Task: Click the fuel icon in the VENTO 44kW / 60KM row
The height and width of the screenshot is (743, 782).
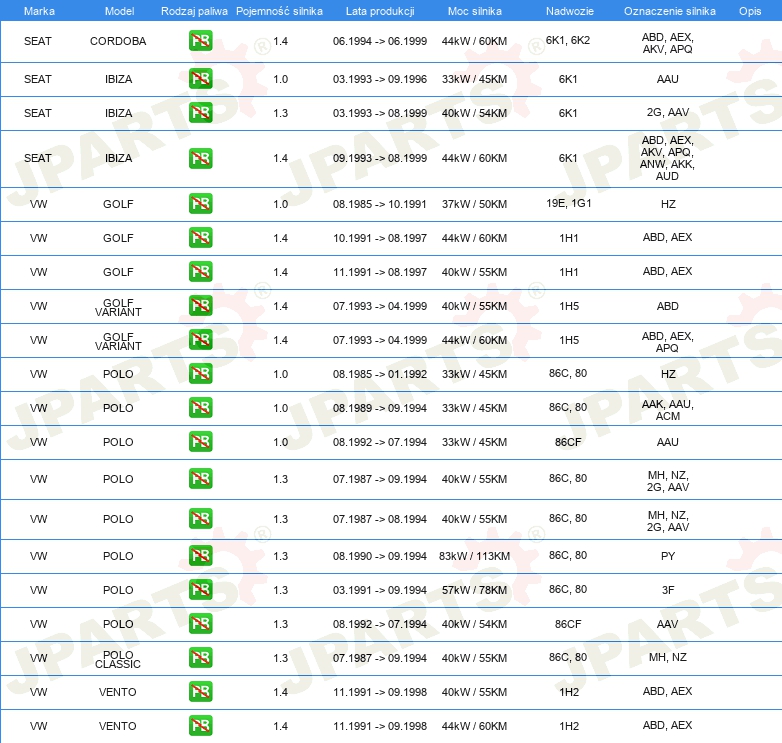Action: coord(200,726)
